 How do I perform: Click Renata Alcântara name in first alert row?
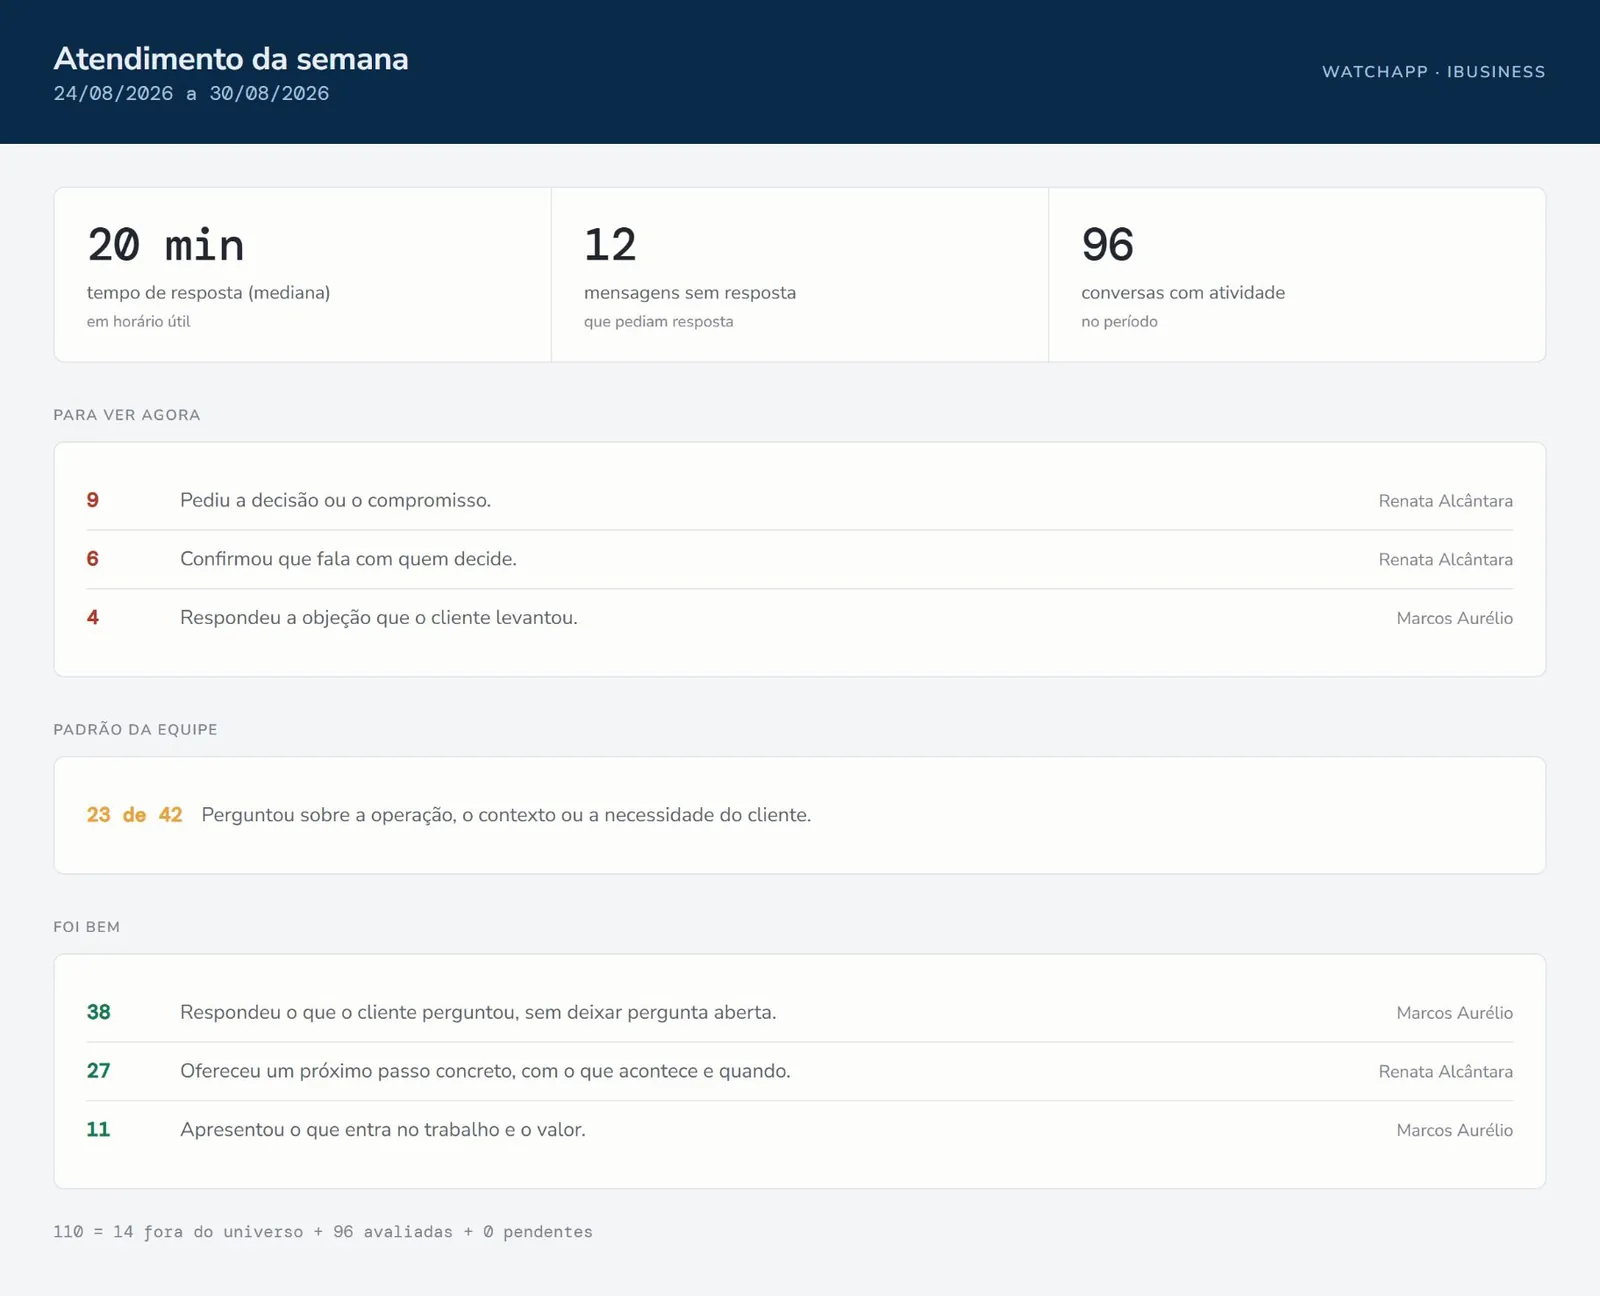click(1445, 501)
